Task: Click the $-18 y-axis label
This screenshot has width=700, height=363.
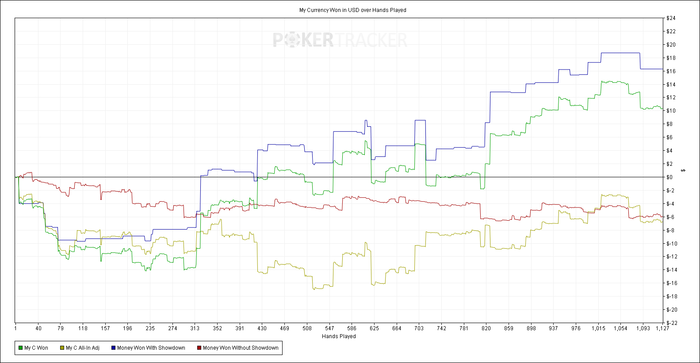Action: [672, 296]
